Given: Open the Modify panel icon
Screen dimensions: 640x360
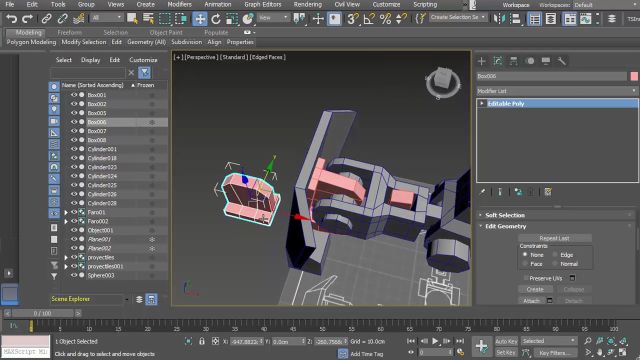Looking at the screenshot, I should click(498, 61).
